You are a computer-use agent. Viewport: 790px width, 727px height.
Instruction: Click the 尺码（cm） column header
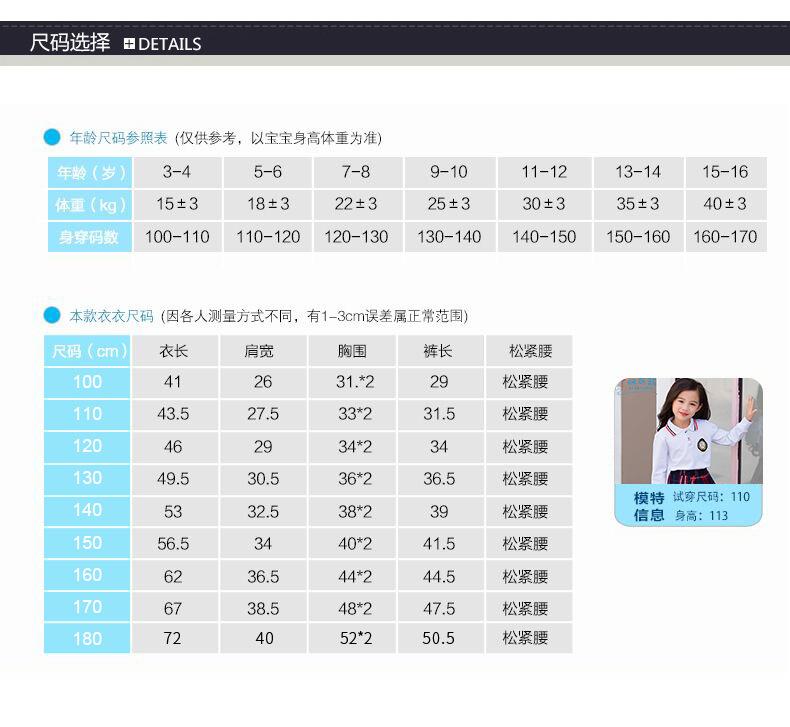click(x=88, y=351)
